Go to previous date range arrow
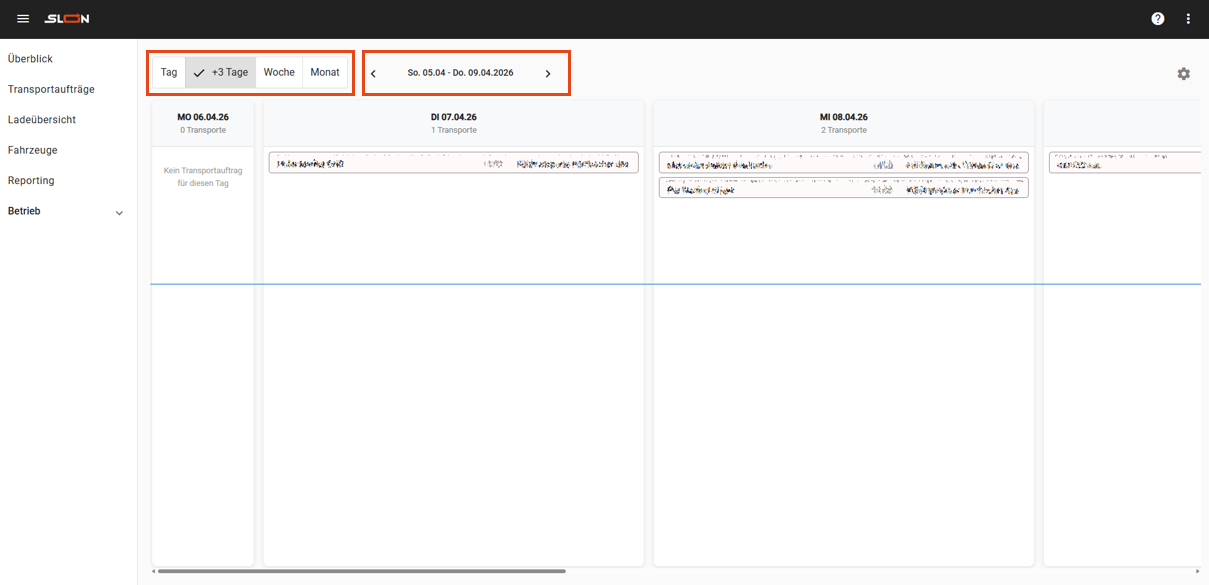The width and height of the screenshot is (1209, 585). (x=374, y=74)
